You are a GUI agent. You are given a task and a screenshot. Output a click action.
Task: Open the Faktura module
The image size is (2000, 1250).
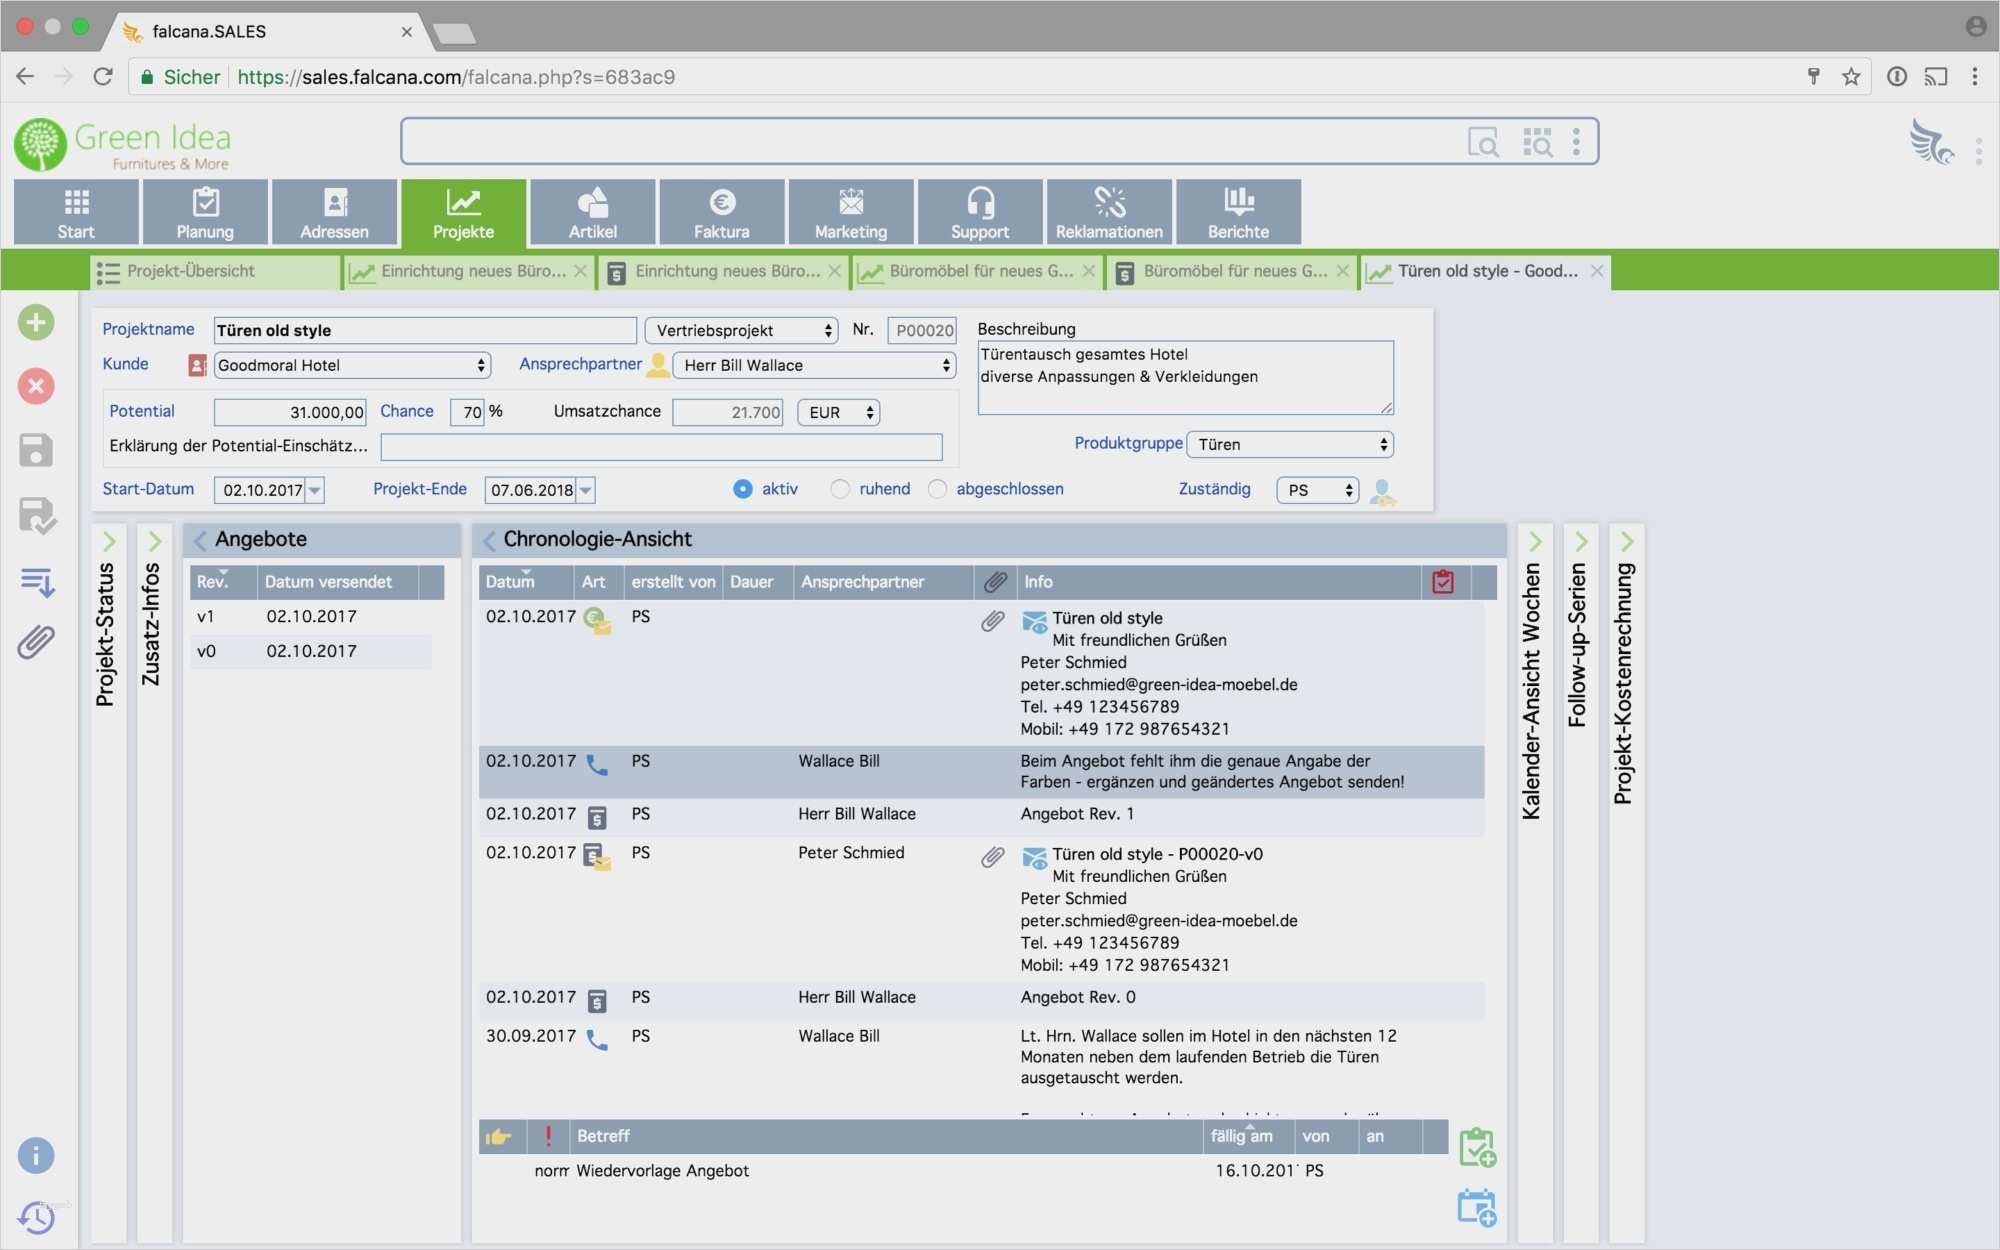(721, 212)
